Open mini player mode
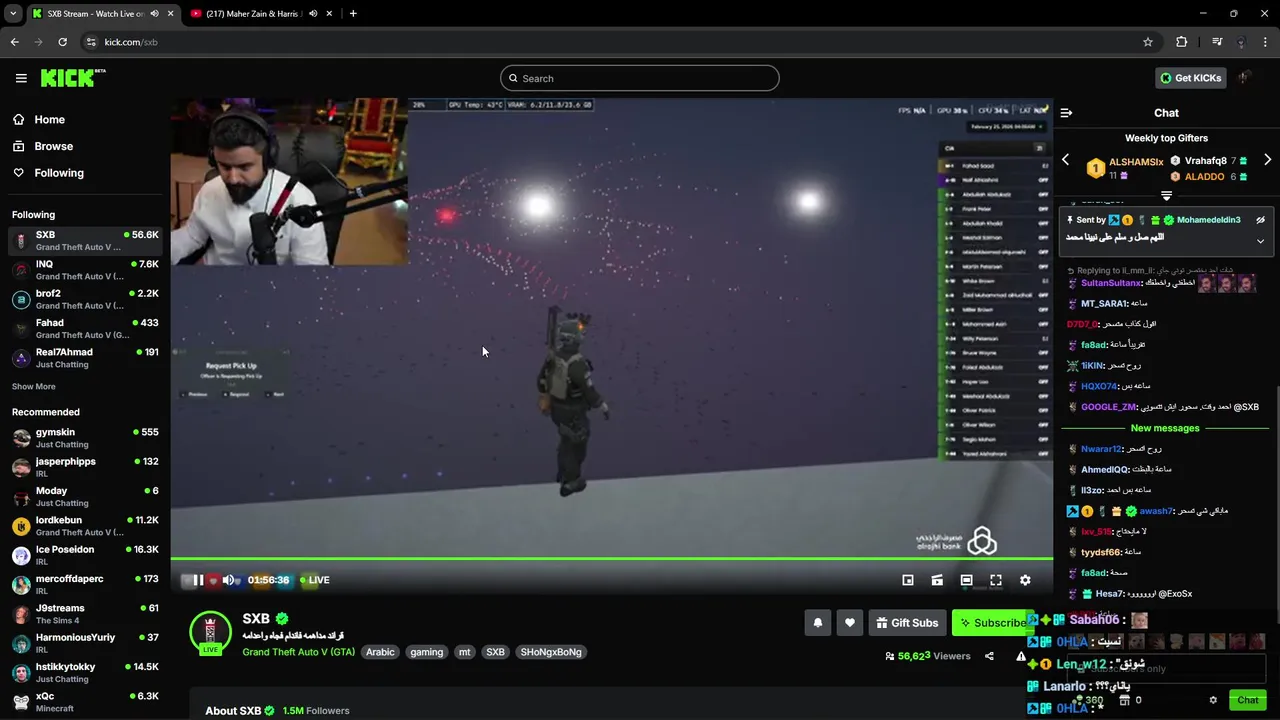Viewport: 1280px width, 720px height. click(908, 580)
